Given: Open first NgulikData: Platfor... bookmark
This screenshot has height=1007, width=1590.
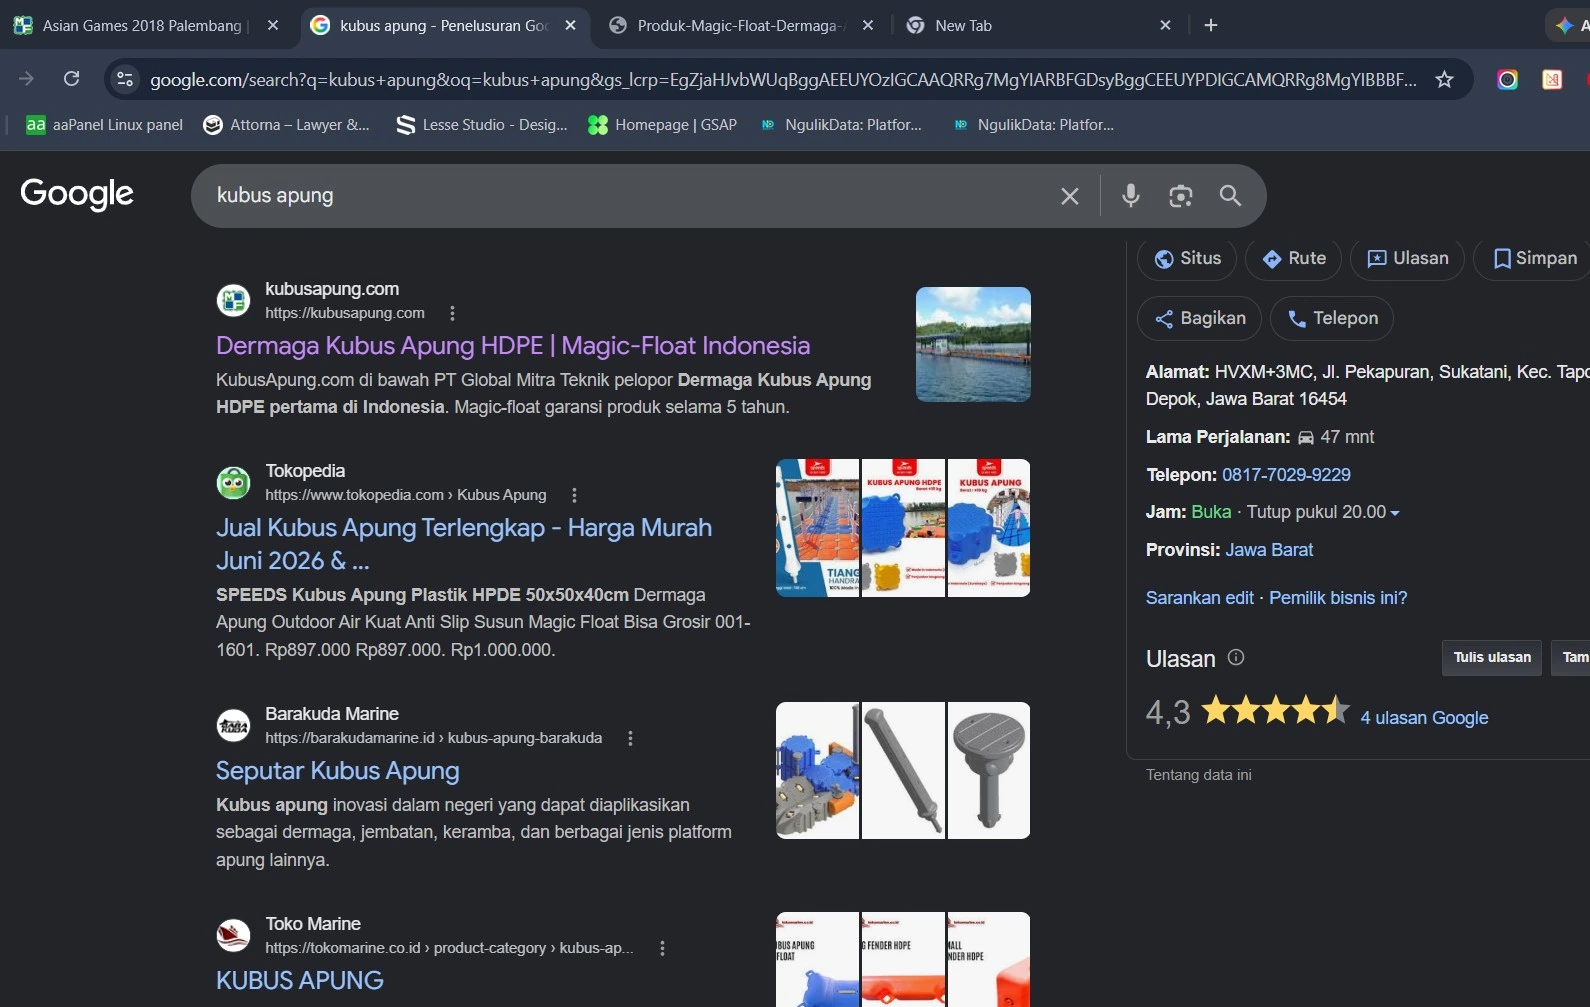Looking at the screenshot, I should [x=841, y=125].
